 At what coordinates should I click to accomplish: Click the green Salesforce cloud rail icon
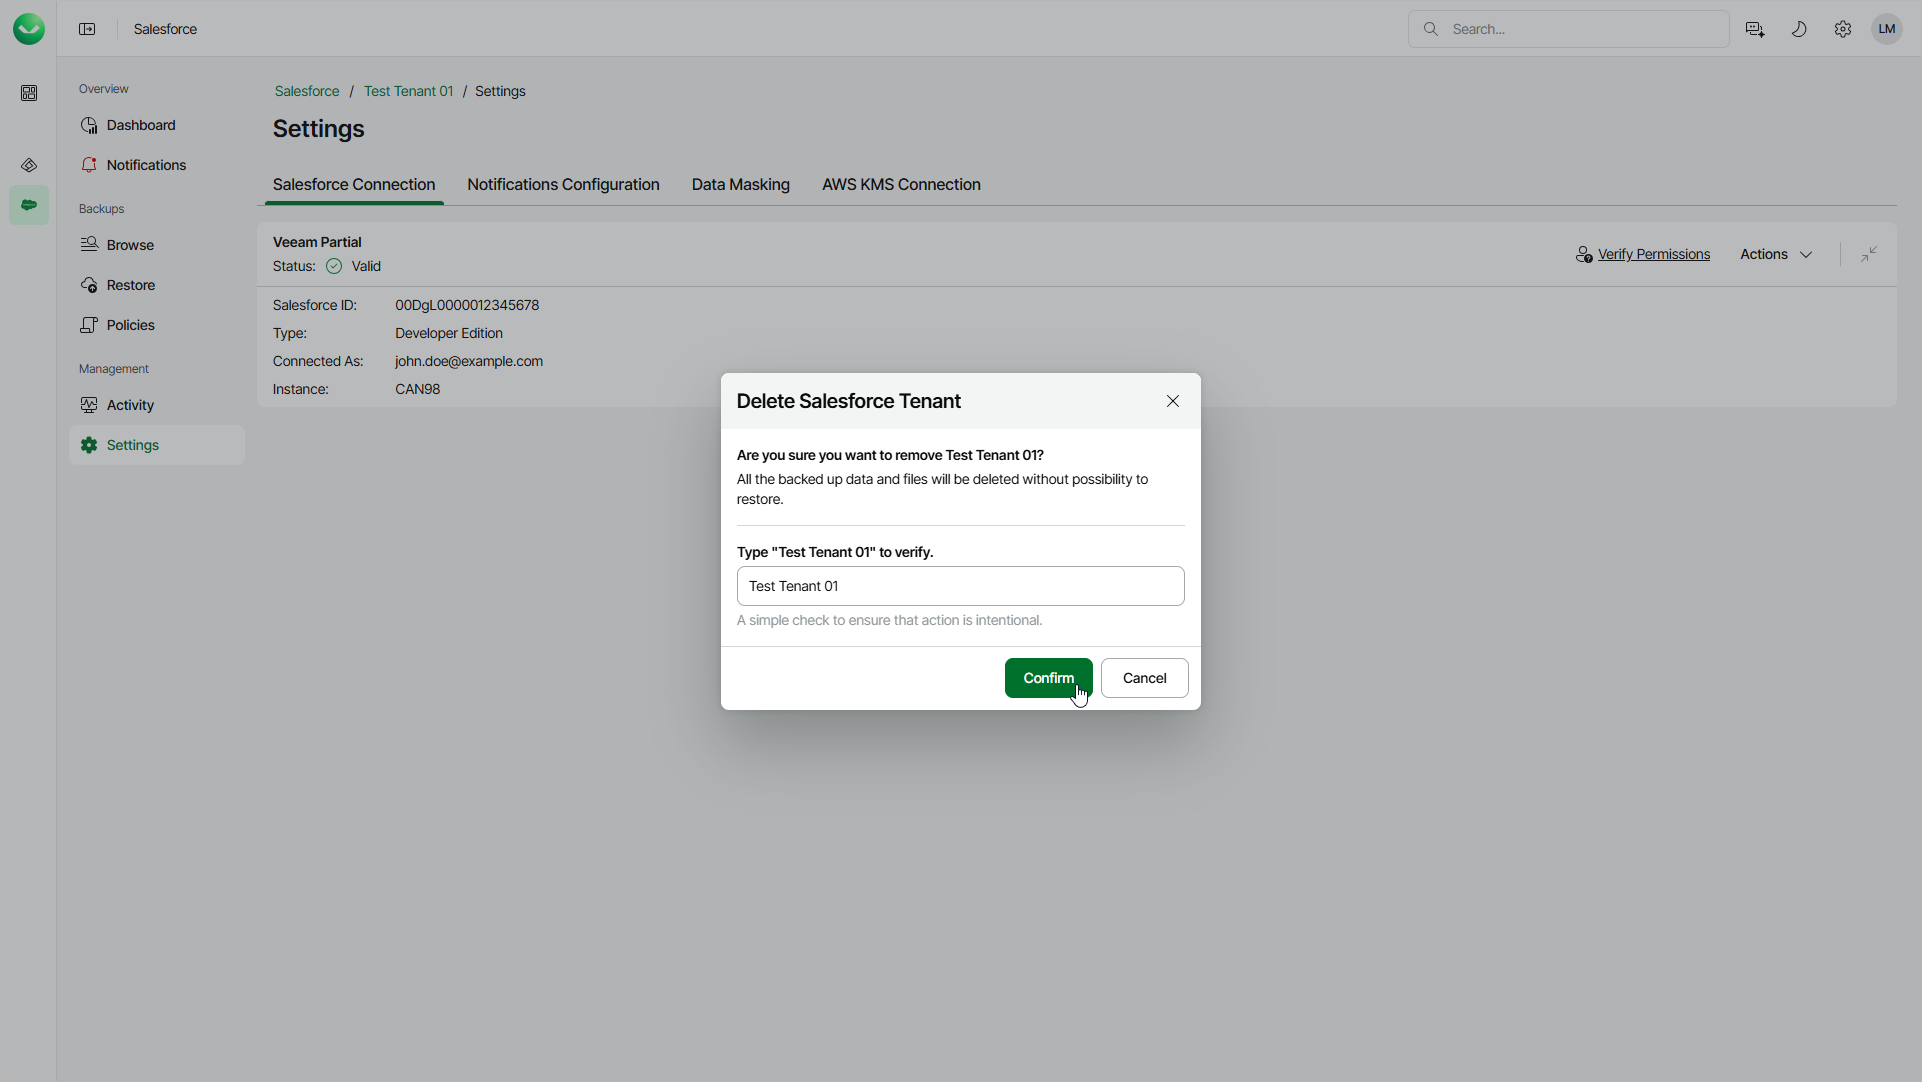point(29,205)
